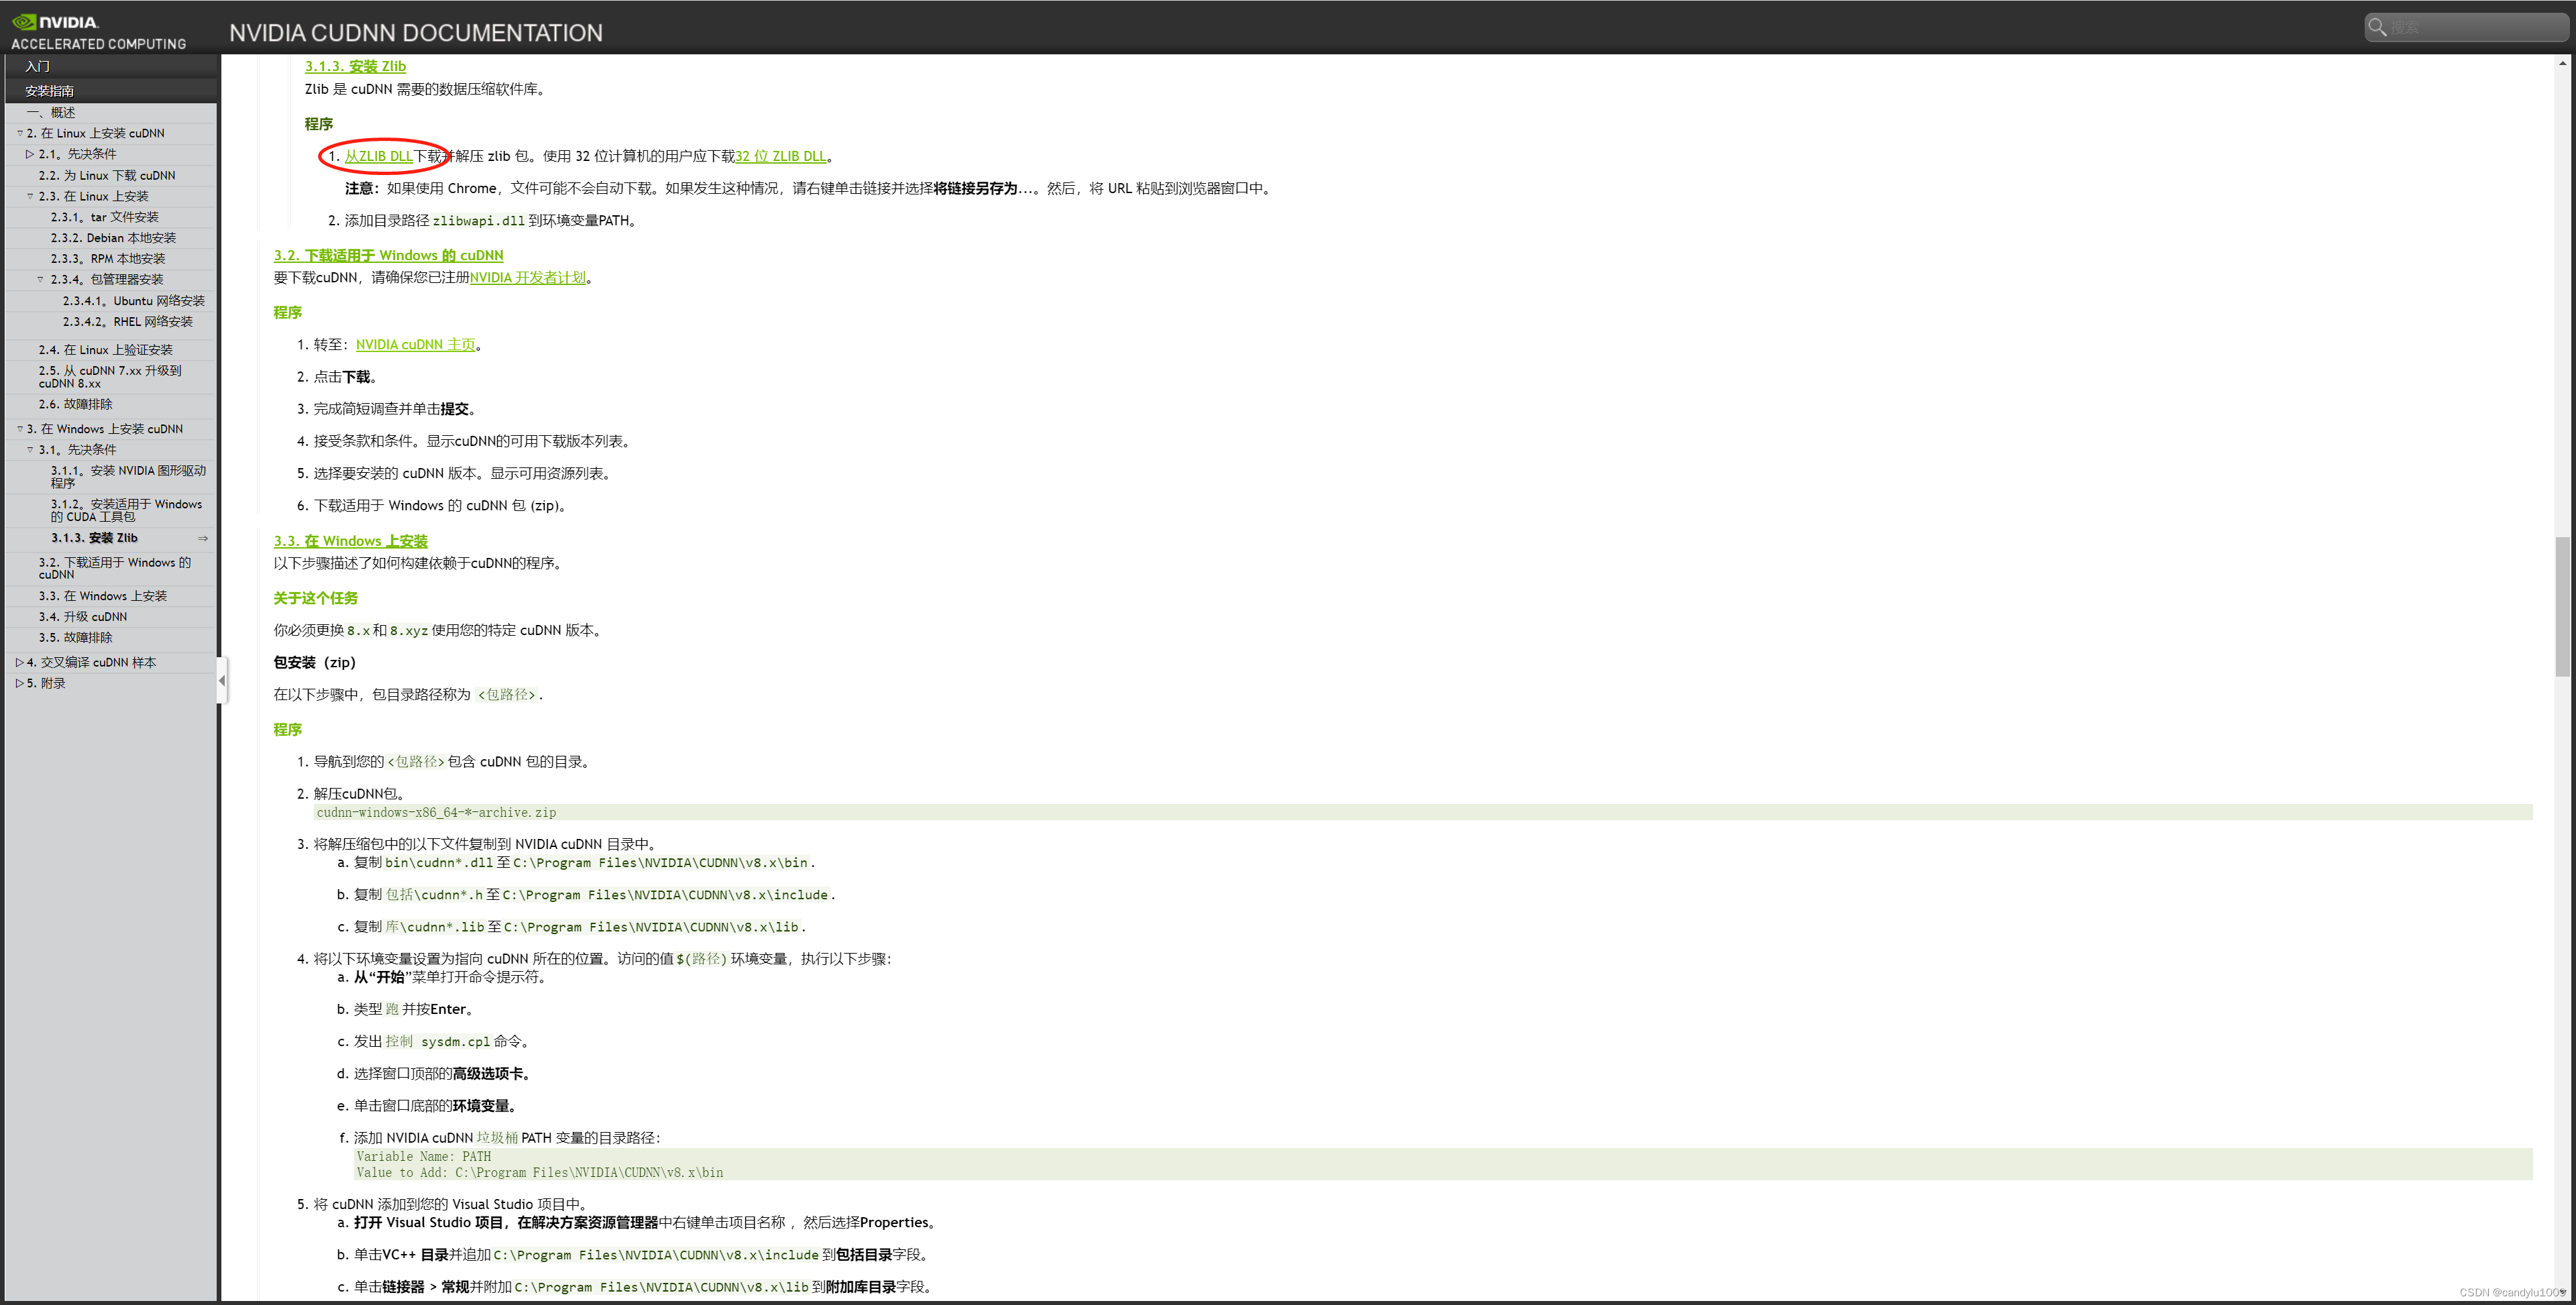
Task: Click the 'cudnn-windows-x86_64-*-archive.zip' code text
Action: click(x=436, y=813)
